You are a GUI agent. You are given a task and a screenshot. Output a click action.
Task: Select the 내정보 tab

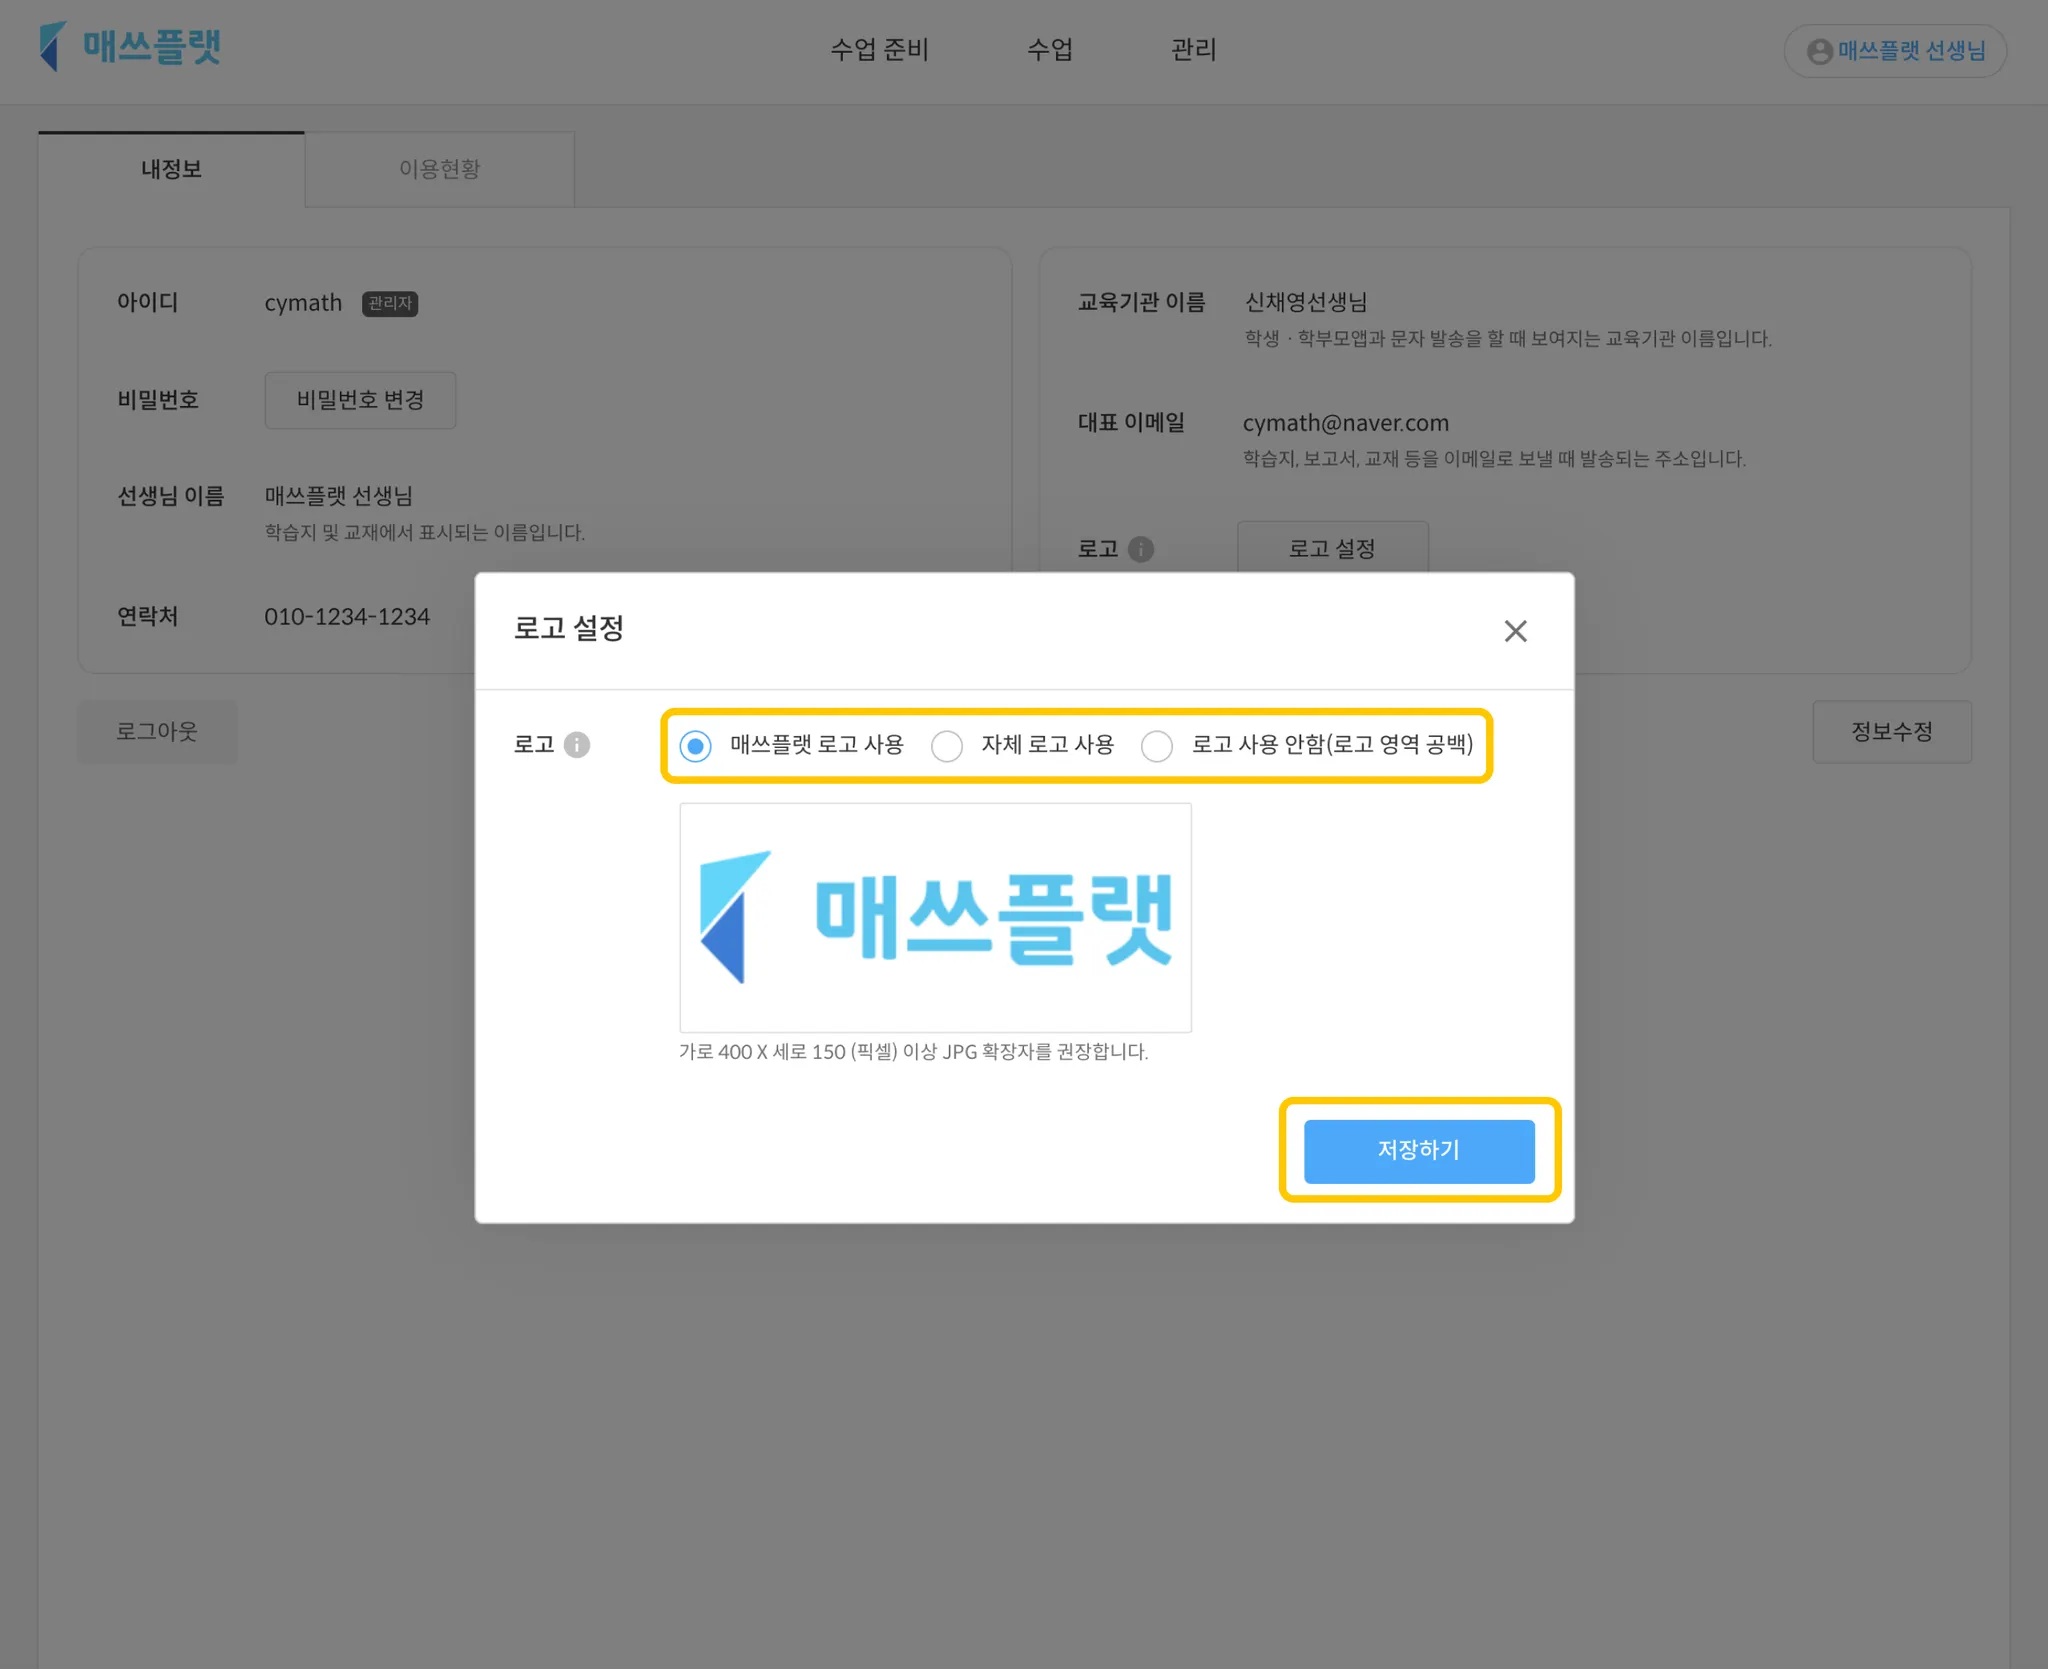pos(171,169)
